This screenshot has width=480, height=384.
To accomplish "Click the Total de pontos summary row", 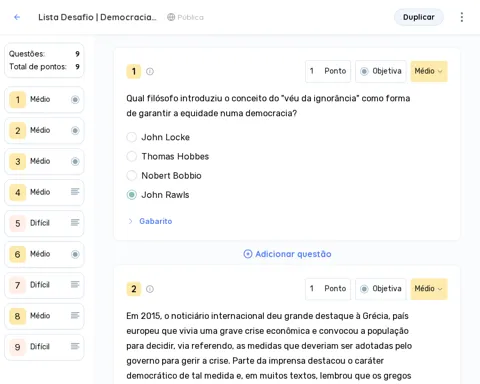I will click(x=44, y=67).
